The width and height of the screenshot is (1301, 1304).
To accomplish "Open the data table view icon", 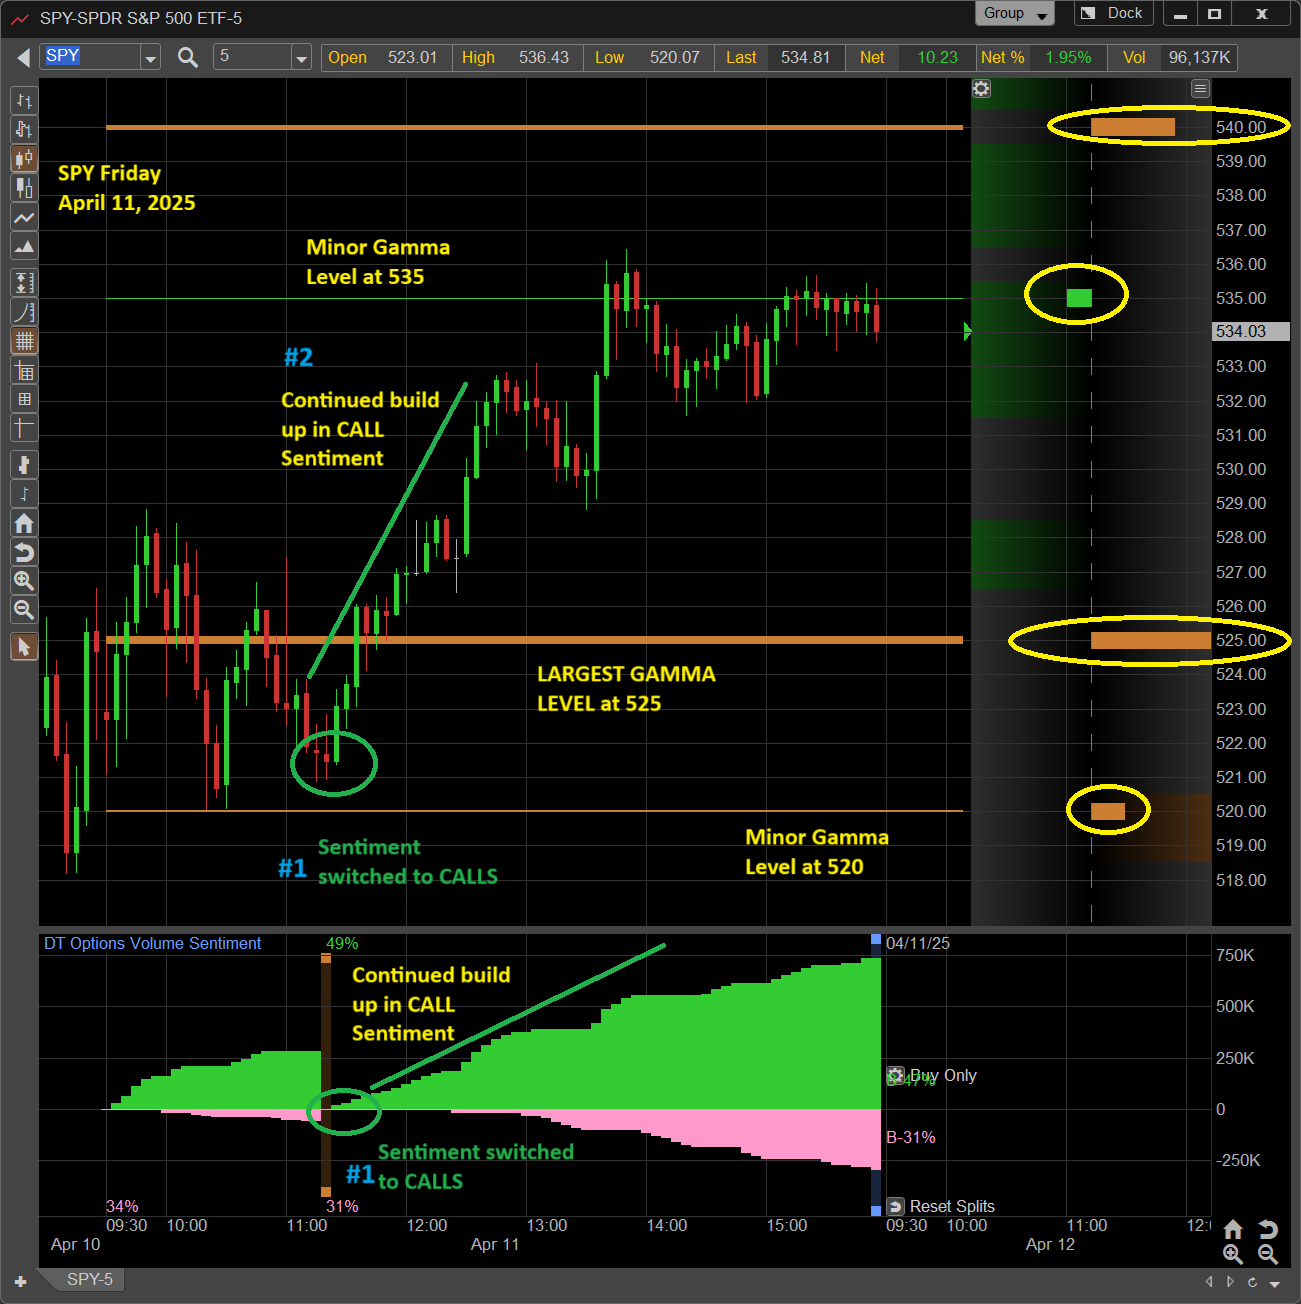I will (x=24, y=371).
